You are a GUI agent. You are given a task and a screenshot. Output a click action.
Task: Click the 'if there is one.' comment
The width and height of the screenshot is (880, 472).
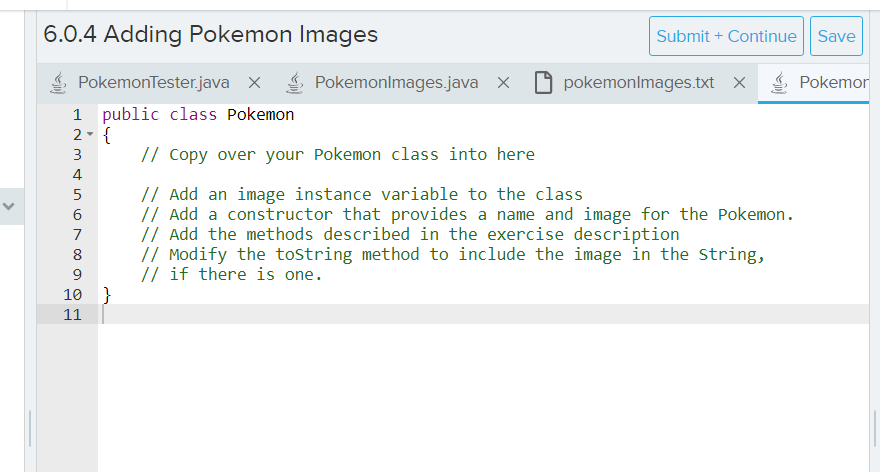(x=232, y=274)
